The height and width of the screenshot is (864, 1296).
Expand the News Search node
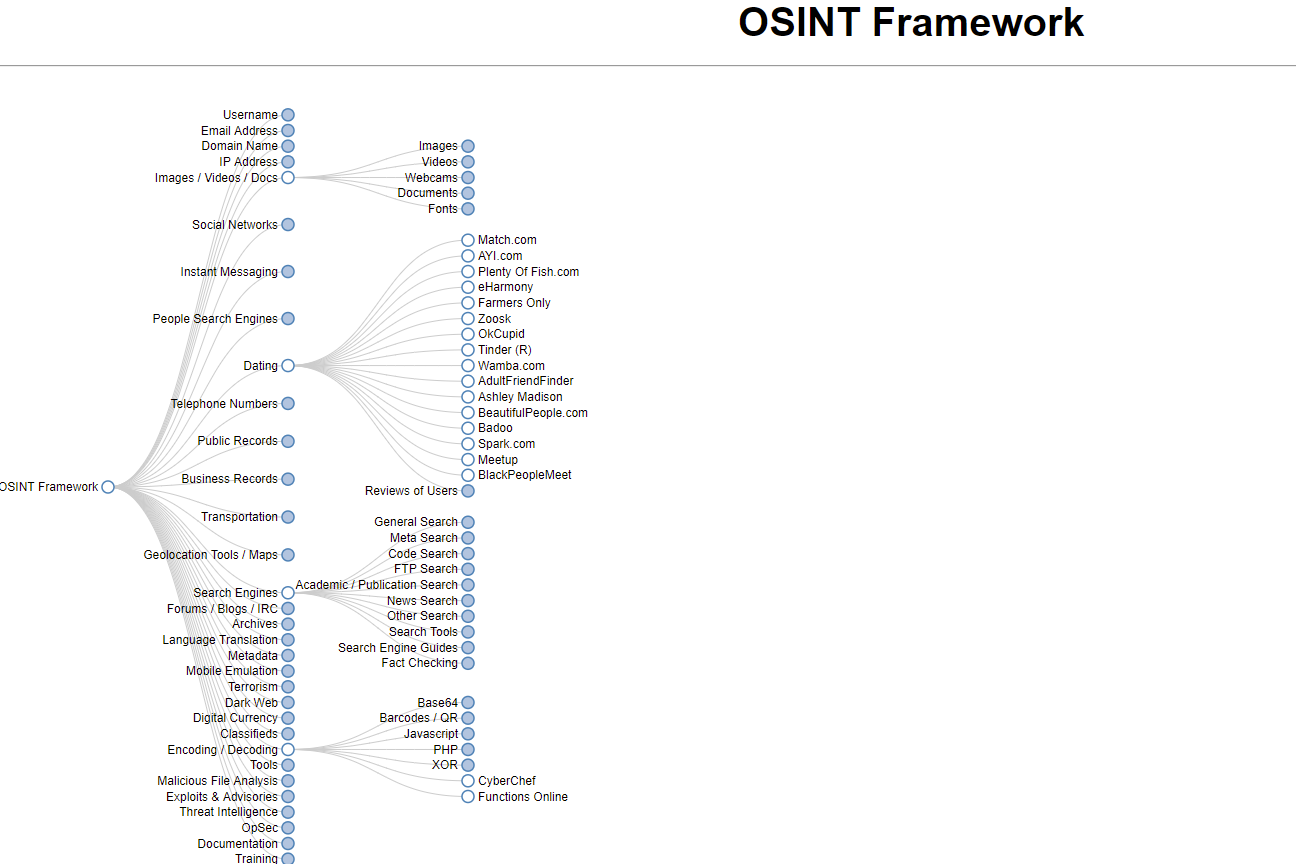468,601
